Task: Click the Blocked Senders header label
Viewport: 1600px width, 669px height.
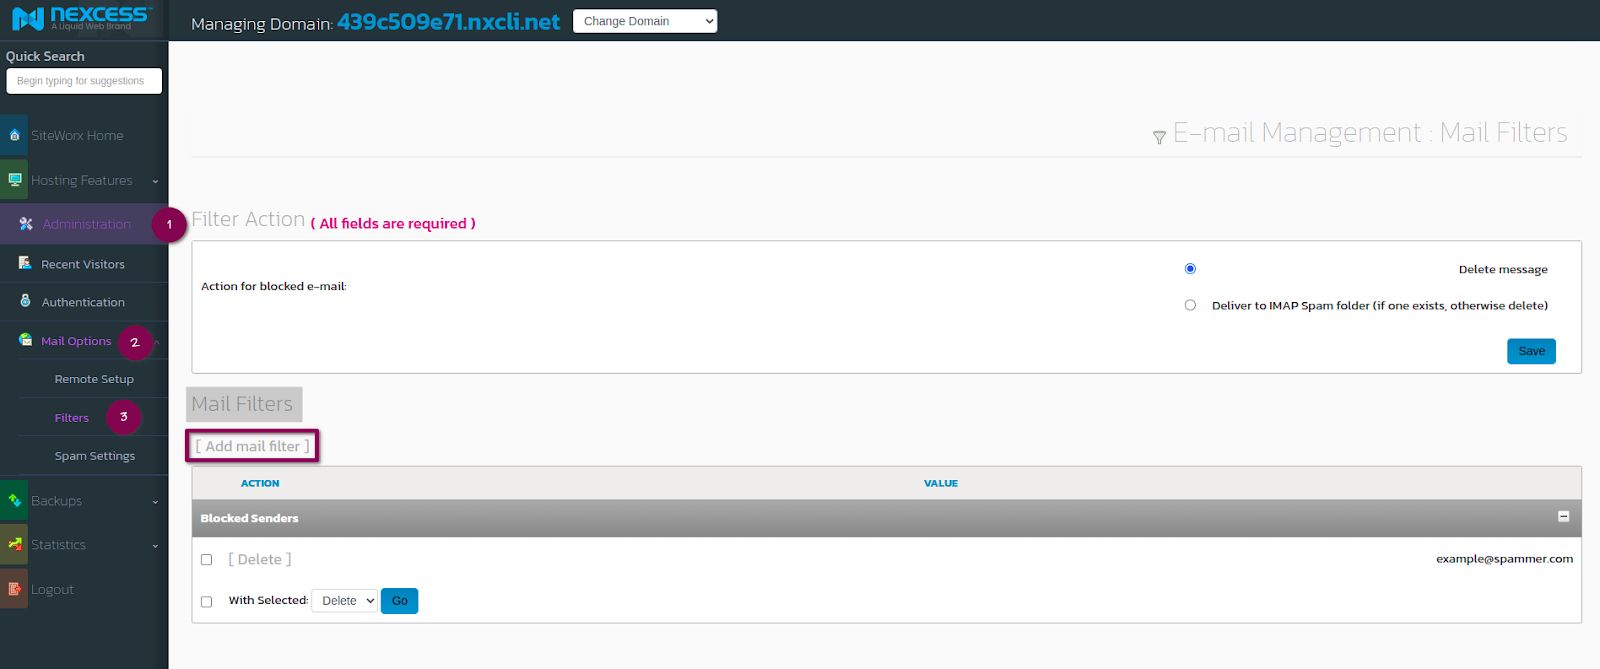Action: pos(249,518)
